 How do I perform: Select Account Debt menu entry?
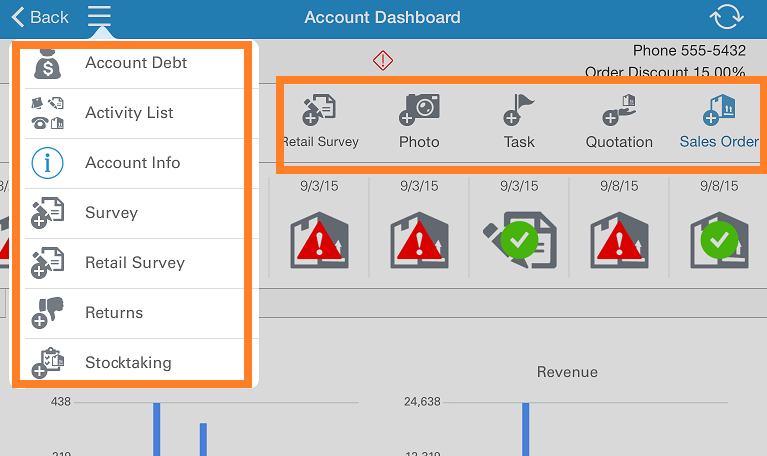click(x=135, y=63)
